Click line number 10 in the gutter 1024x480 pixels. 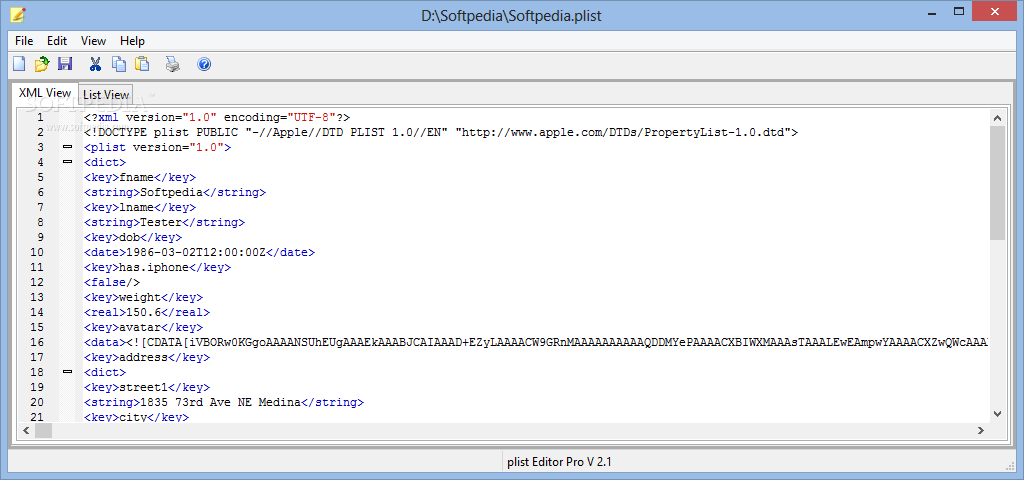(37, 252)
